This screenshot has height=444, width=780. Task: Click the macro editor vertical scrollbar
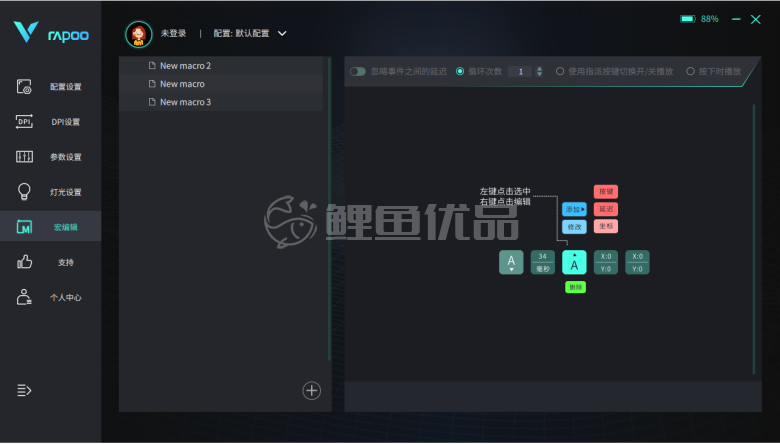754,239
